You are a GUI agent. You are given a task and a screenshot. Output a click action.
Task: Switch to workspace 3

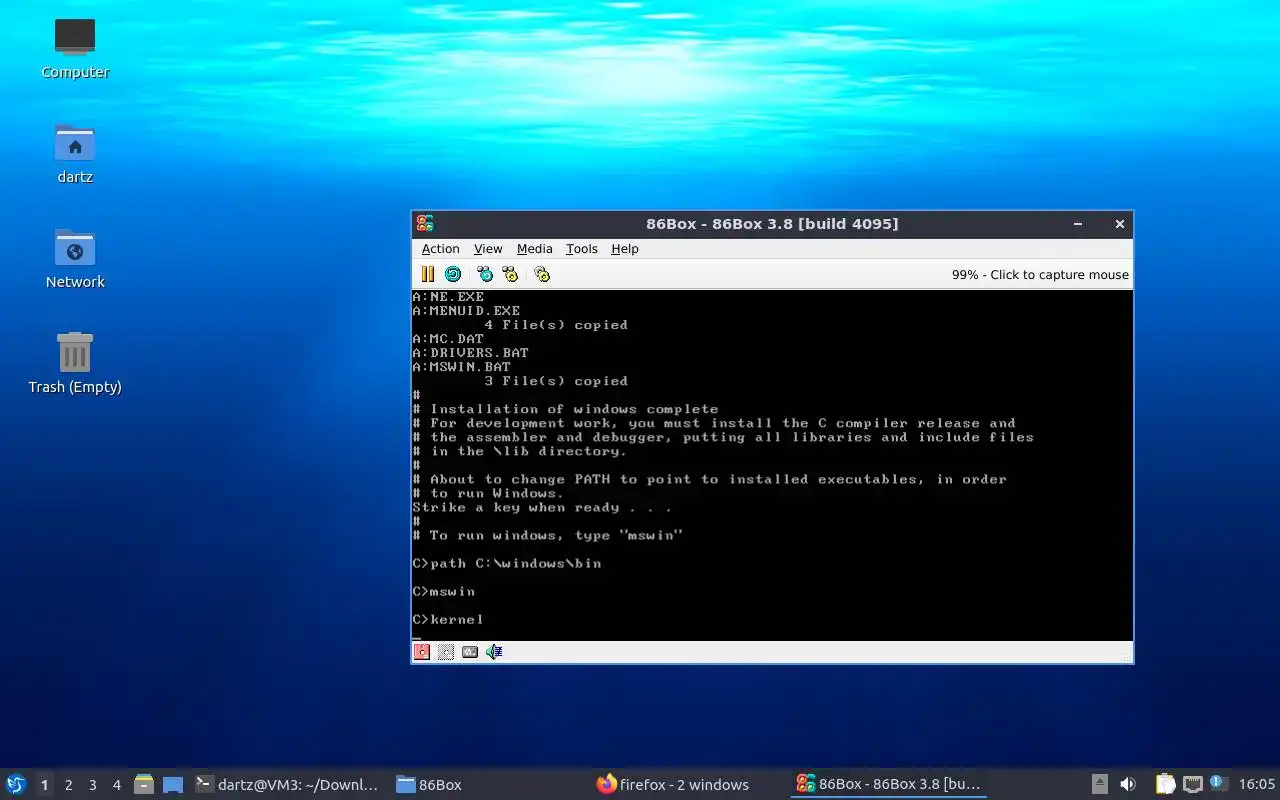92,785
